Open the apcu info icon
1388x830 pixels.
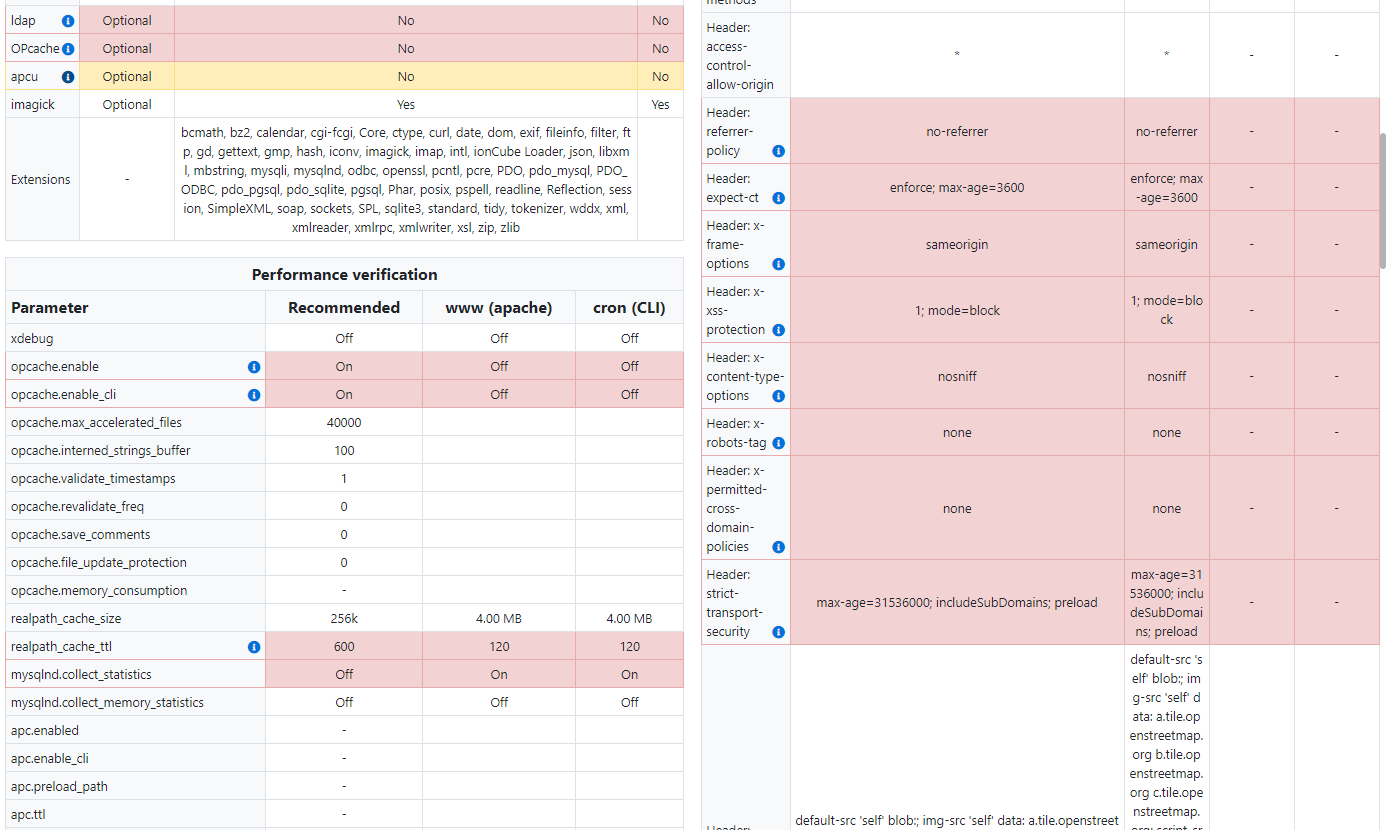68,77
